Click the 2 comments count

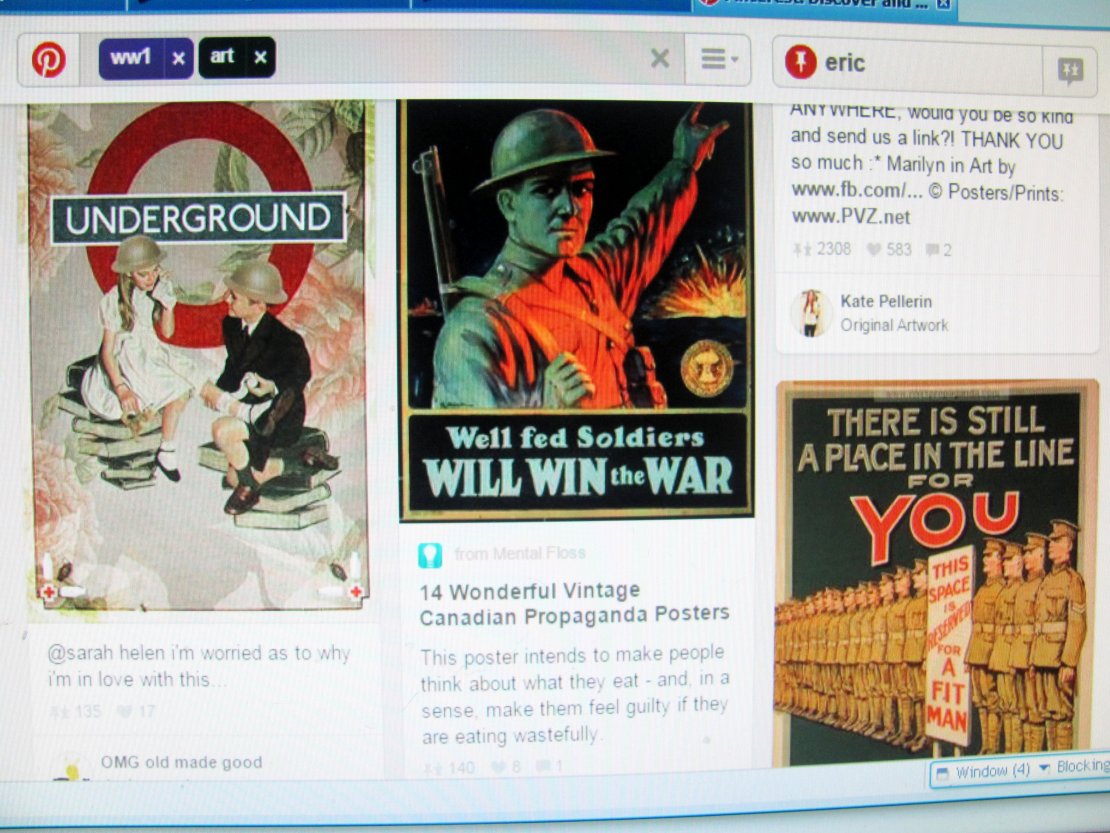click(939, 250)
